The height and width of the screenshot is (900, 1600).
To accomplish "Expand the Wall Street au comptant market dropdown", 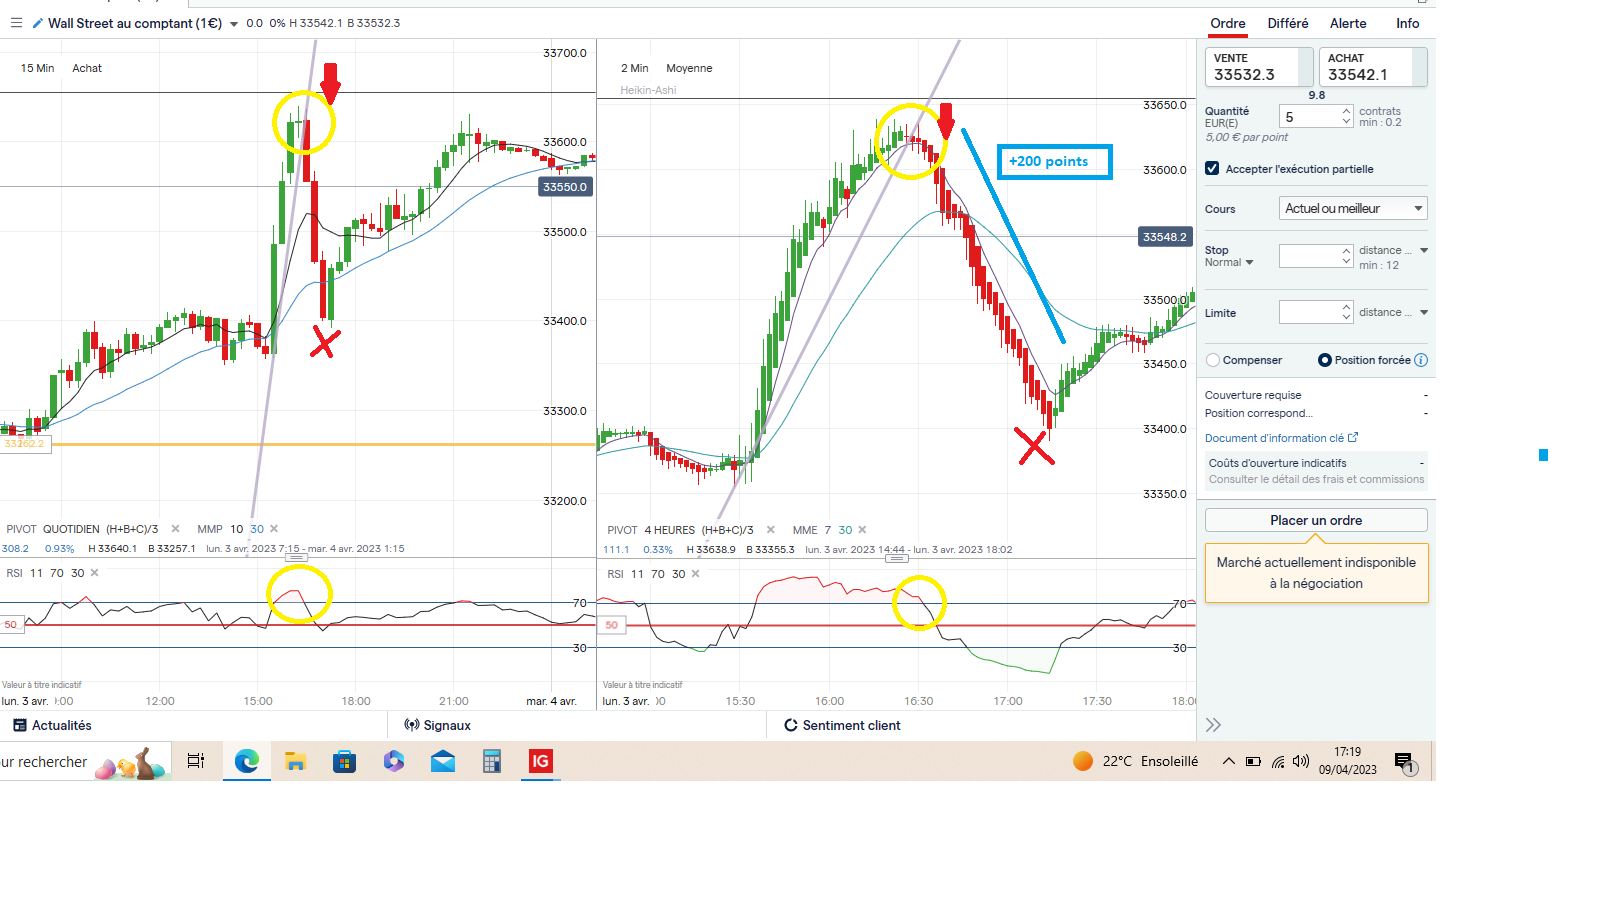I will (x=234, y=24).
